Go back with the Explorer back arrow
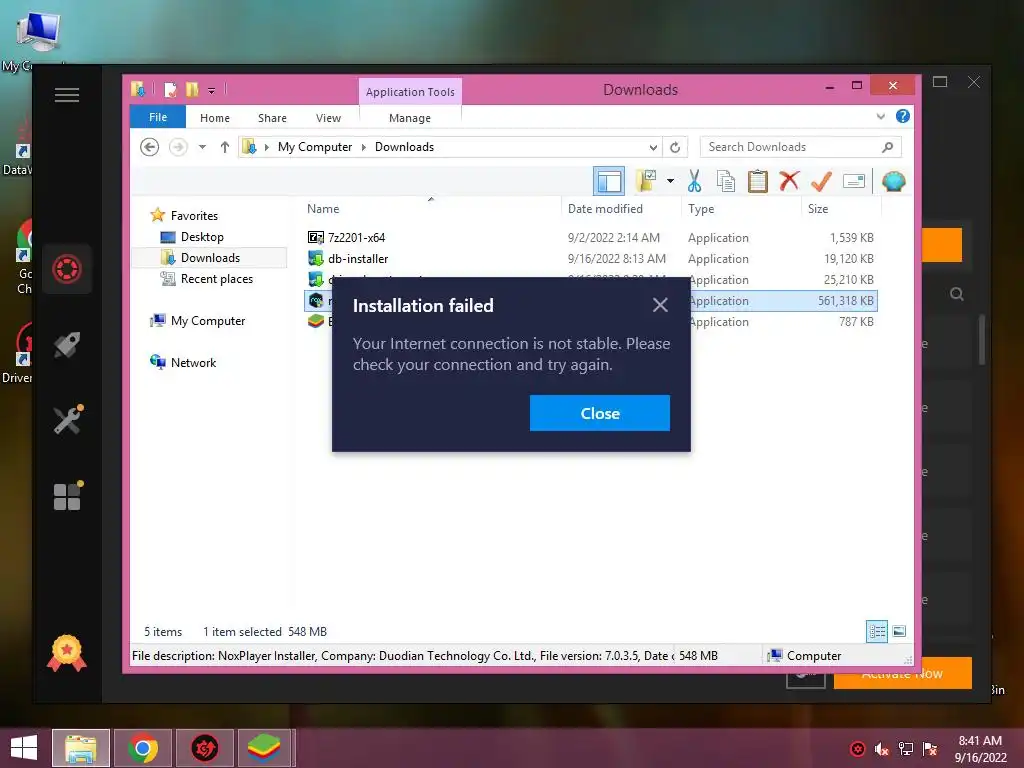This screenshot has height=768, width=1024. tap(150, 147)
